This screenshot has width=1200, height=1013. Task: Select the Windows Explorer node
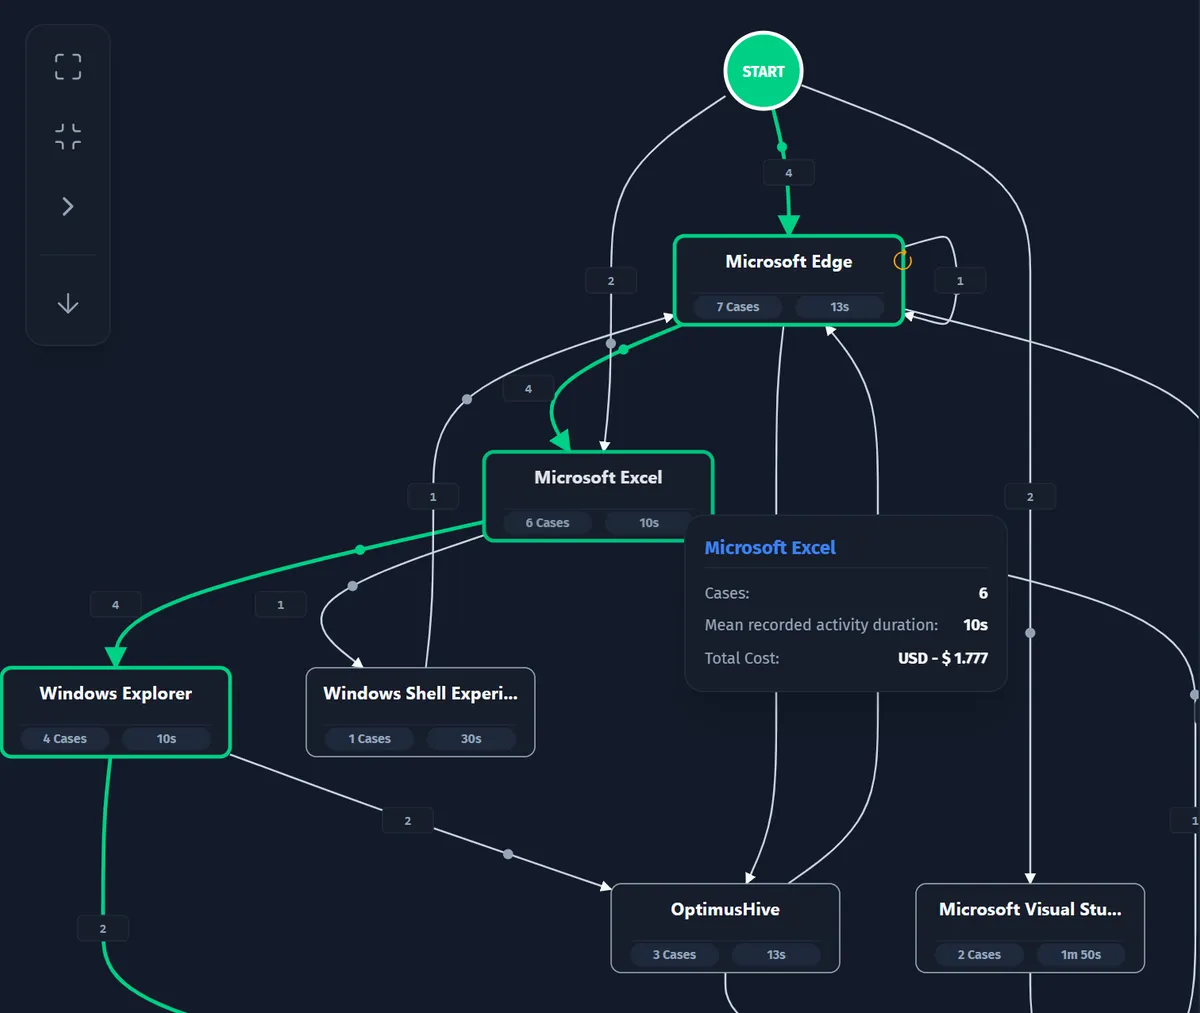tap(116, 712)
